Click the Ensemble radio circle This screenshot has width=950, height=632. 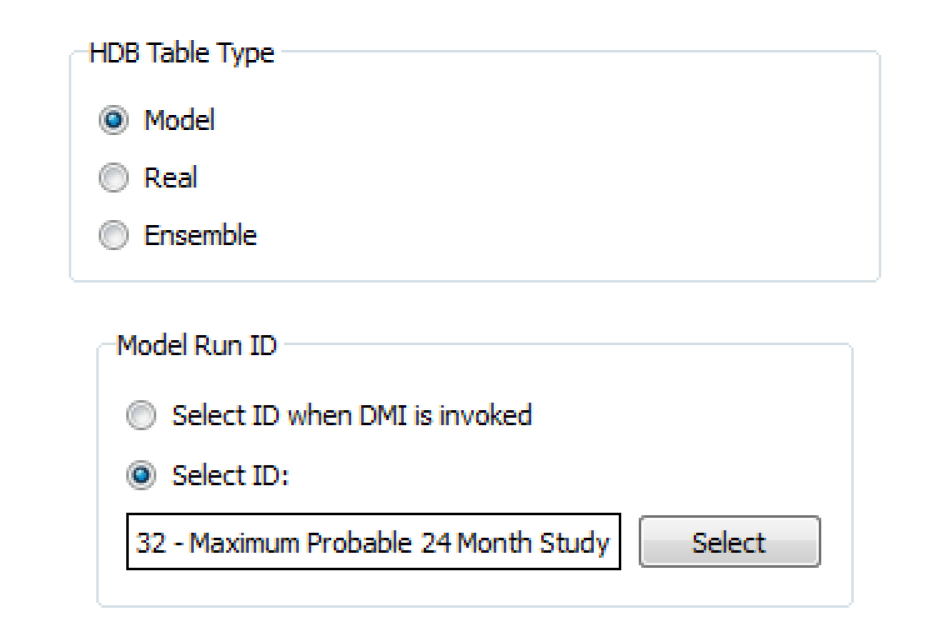tap(114, 235)
